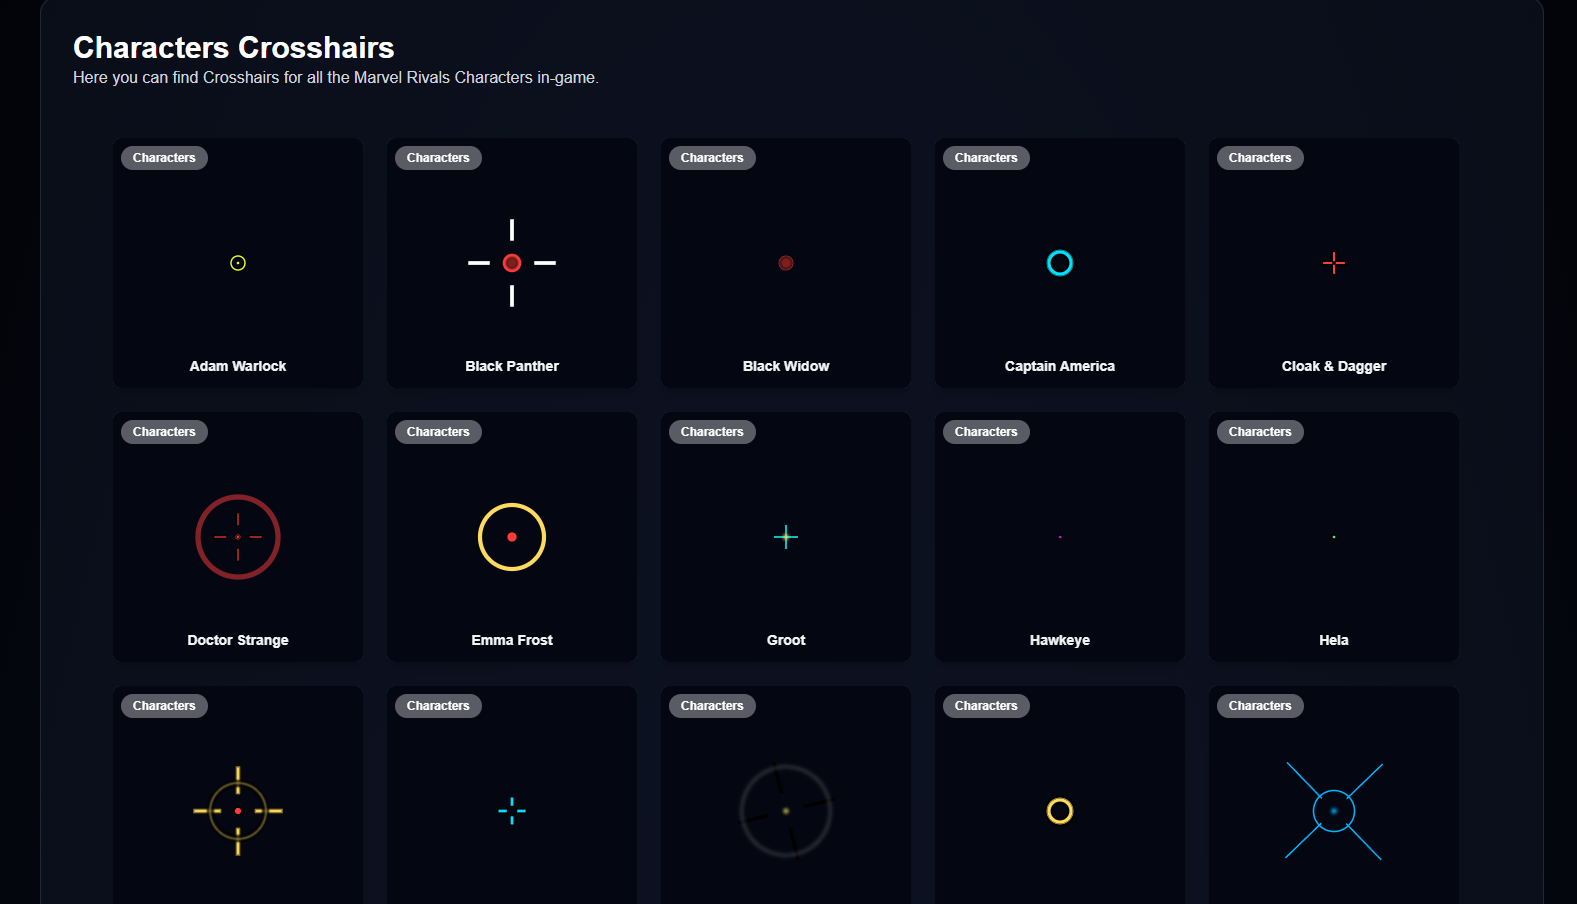Screen dimensions: 1577x904
Task: Select Doctor Strange's red circle crosshair
Action: click(x=238, y=537)
